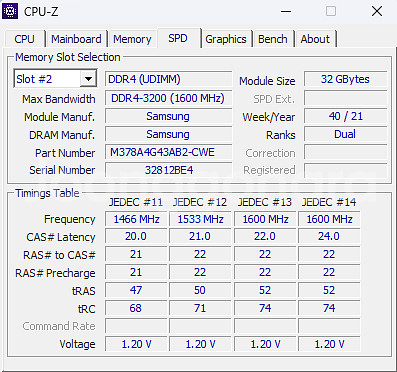Click the DRAM Manuf. Samsung value

point(168,134)
